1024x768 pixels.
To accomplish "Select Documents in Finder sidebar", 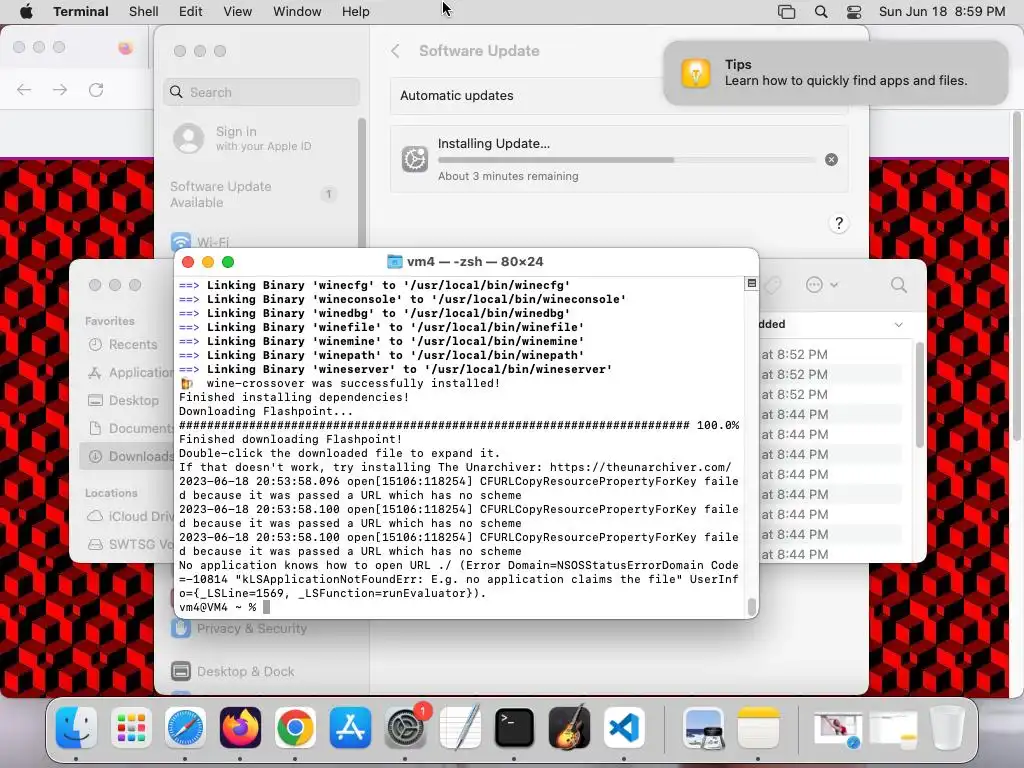I will (x=130, y=428).
